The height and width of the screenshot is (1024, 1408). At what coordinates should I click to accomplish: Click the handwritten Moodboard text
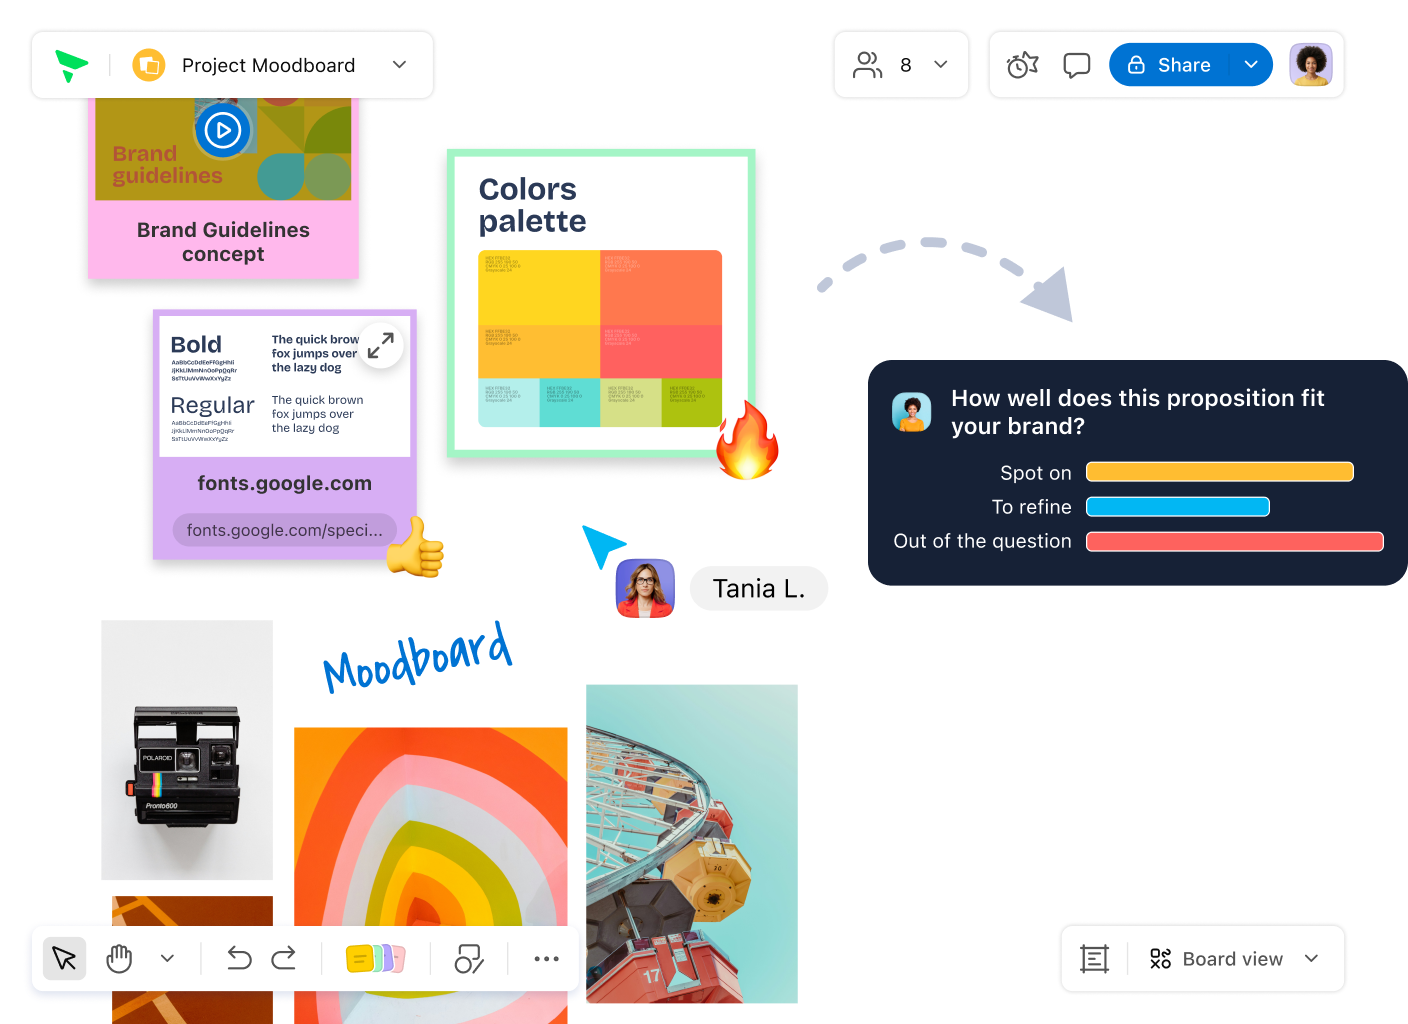point(417,657)
